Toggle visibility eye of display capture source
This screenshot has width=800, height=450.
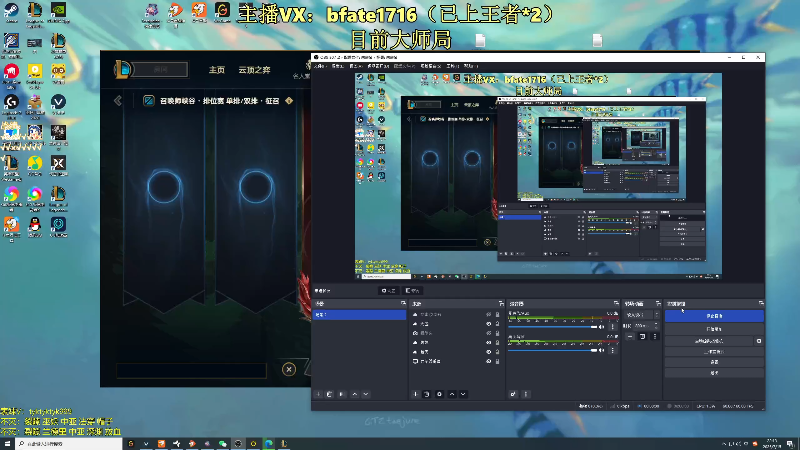[488, 361]
